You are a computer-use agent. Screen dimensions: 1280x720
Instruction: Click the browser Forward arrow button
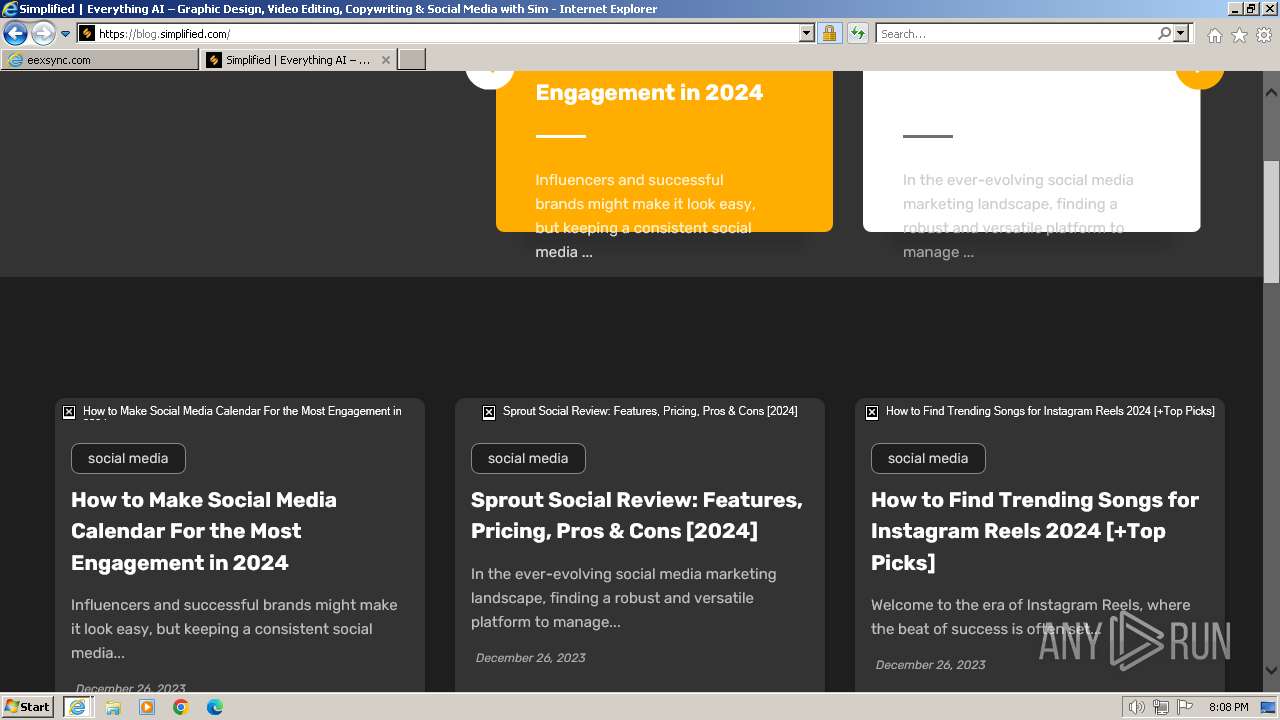click(x=43, y=34)
